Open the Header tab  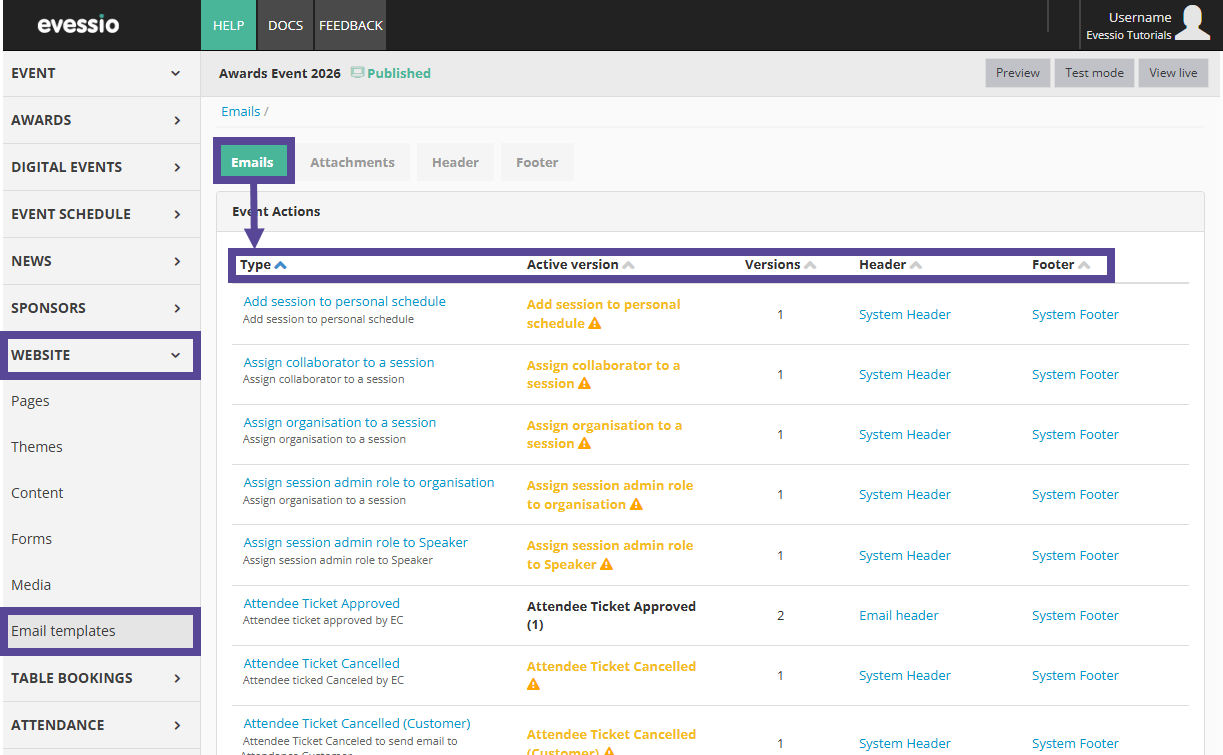(455, 162)
